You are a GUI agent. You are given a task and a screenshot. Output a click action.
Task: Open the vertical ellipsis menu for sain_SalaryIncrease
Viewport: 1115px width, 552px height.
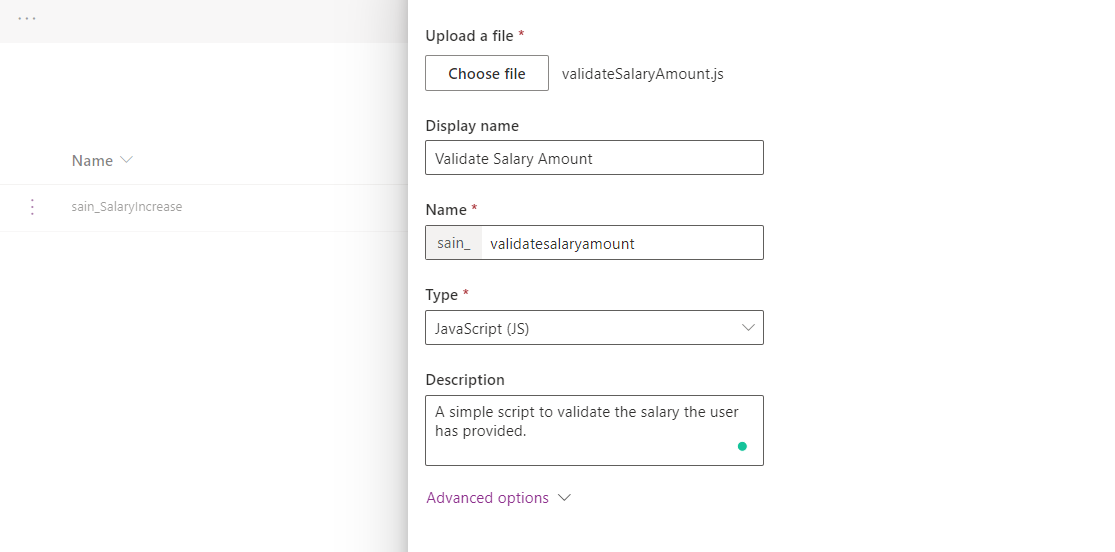coord(32,207)
